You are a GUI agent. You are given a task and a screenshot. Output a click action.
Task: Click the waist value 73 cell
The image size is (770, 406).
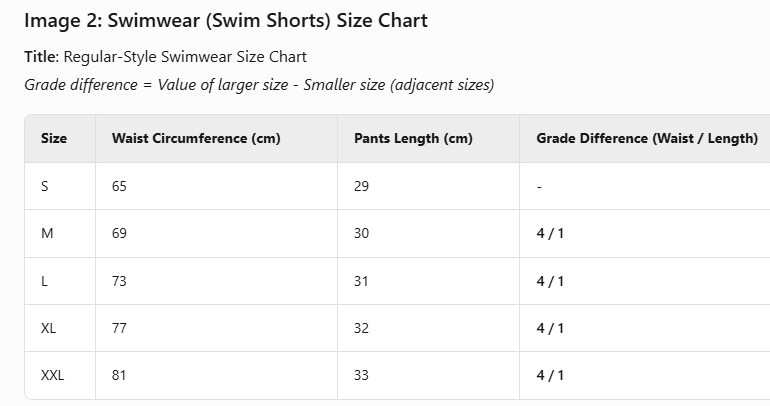120,281
